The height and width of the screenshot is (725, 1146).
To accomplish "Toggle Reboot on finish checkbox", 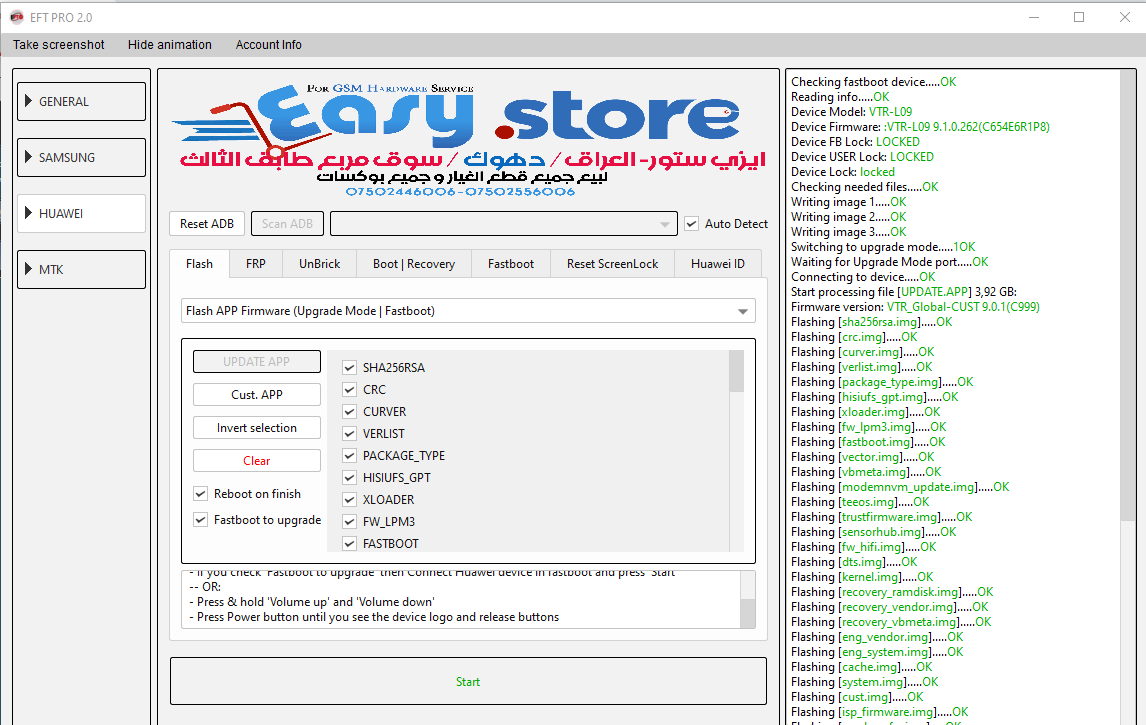I will pos(200,494).
